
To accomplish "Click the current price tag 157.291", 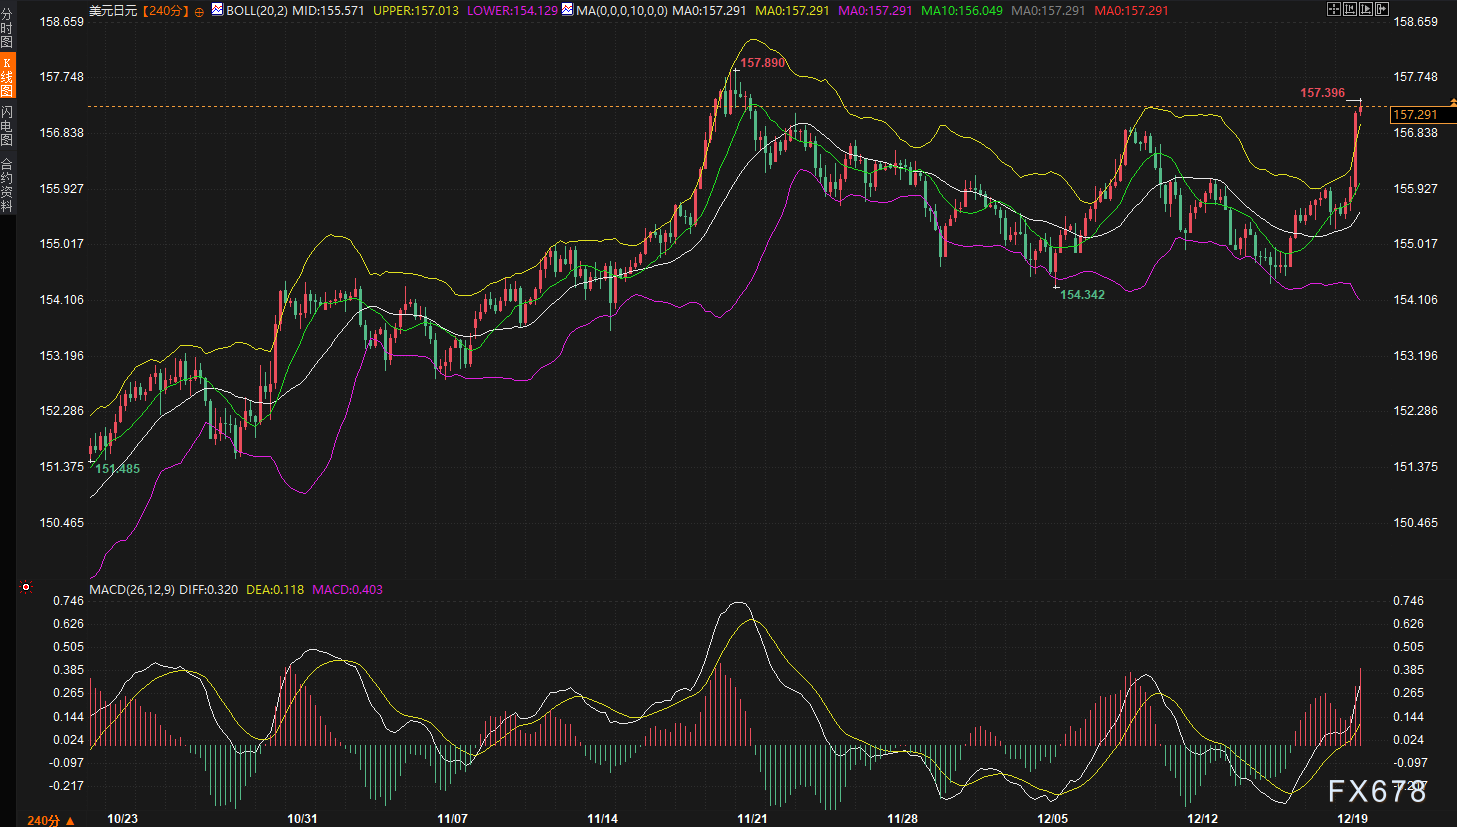I will pyautogui.click(x=1415, y=115).
